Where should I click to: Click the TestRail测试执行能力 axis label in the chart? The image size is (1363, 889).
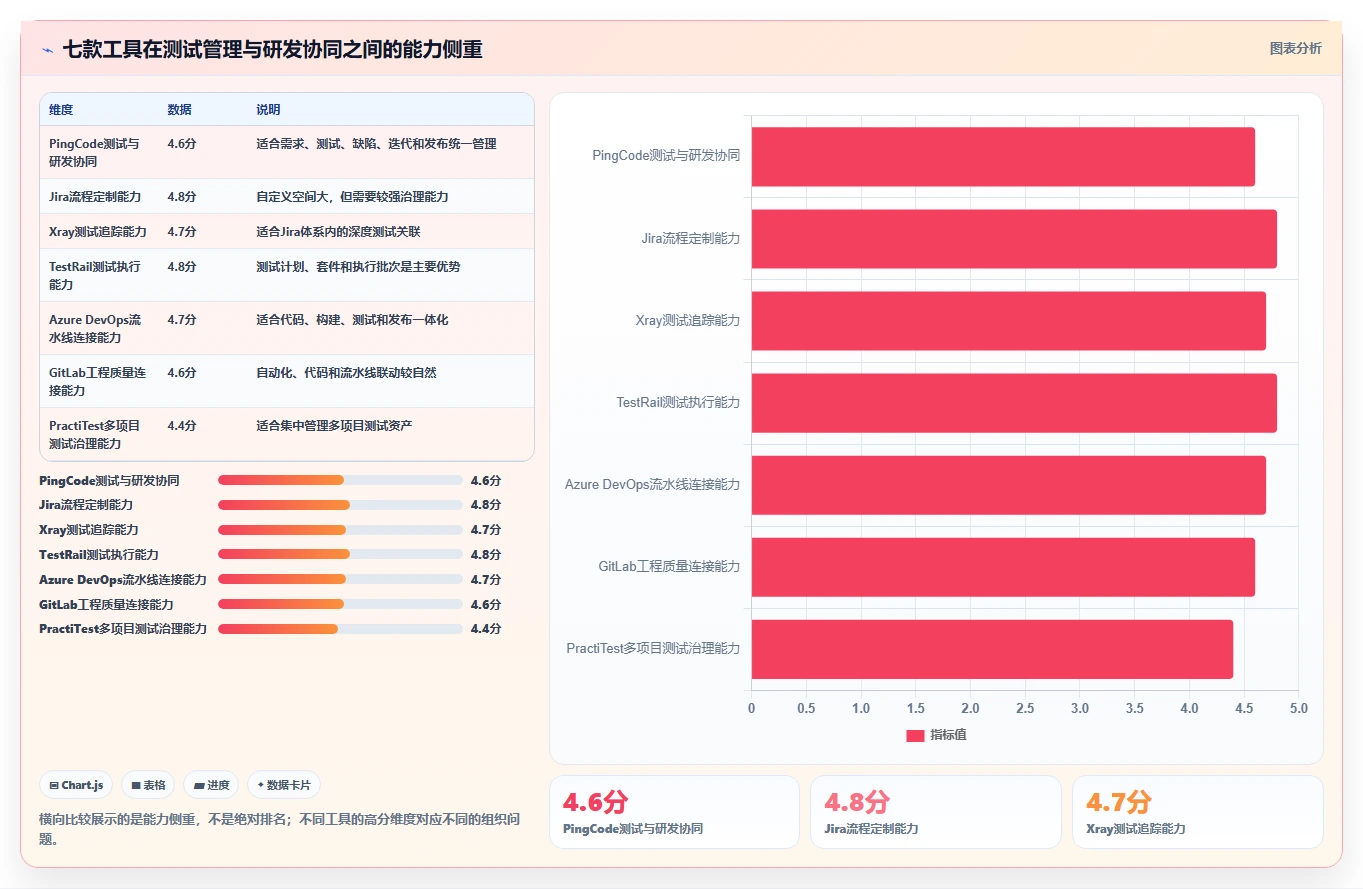[x=678, y=403]
